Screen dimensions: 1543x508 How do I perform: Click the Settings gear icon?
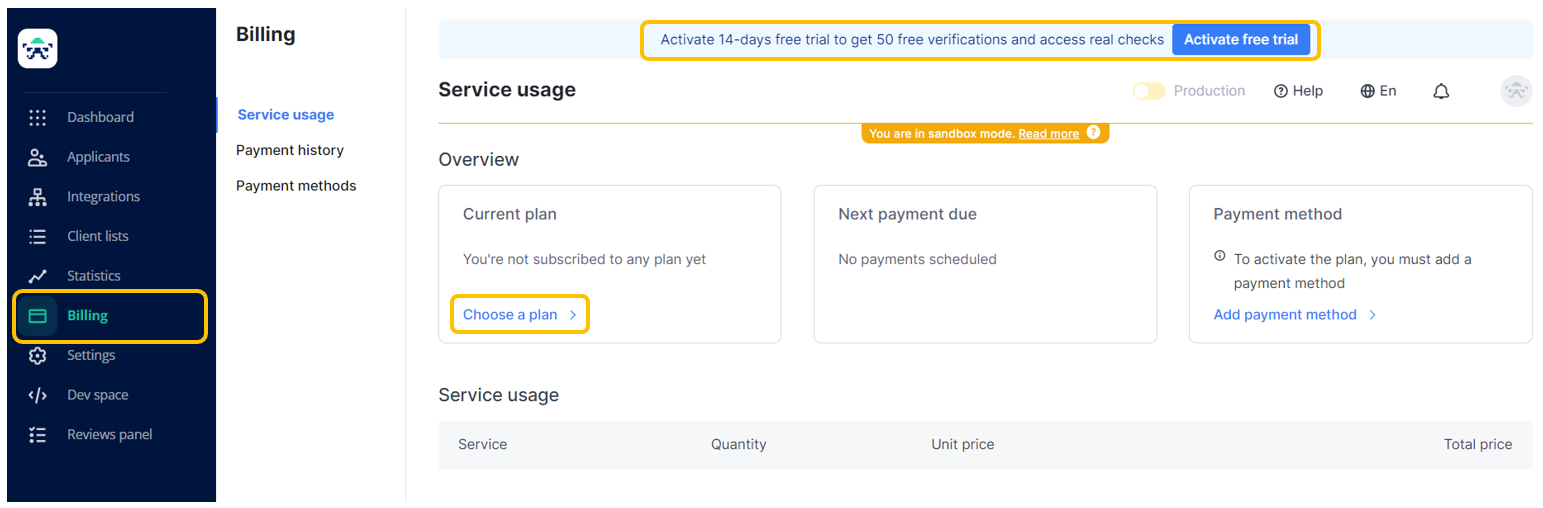(38, 356)
